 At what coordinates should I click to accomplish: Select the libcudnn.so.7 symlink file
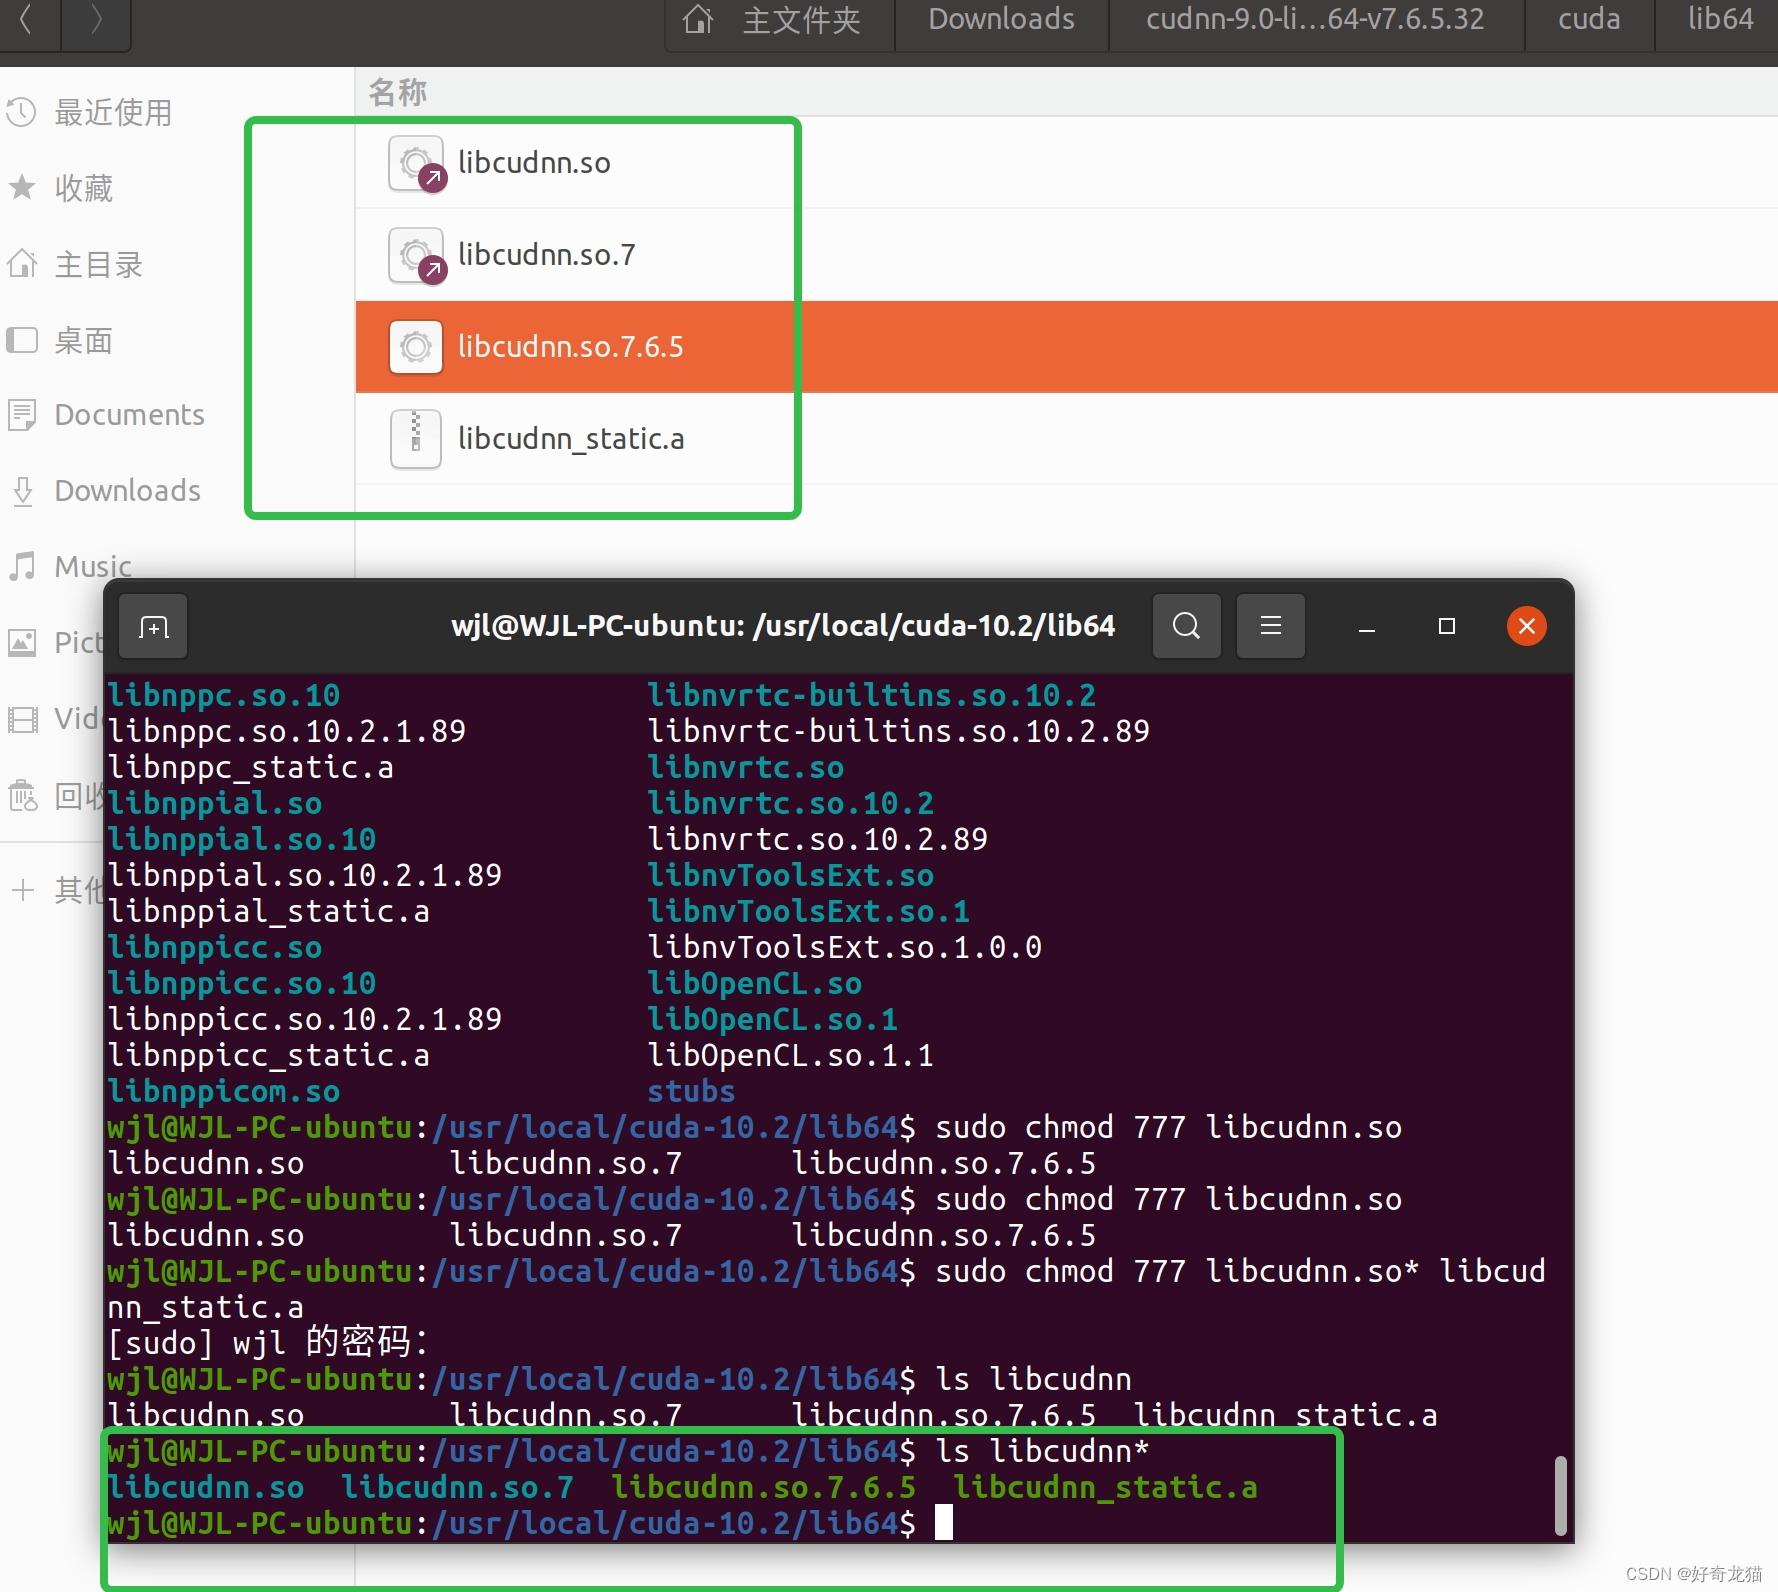coord(1066,255)
